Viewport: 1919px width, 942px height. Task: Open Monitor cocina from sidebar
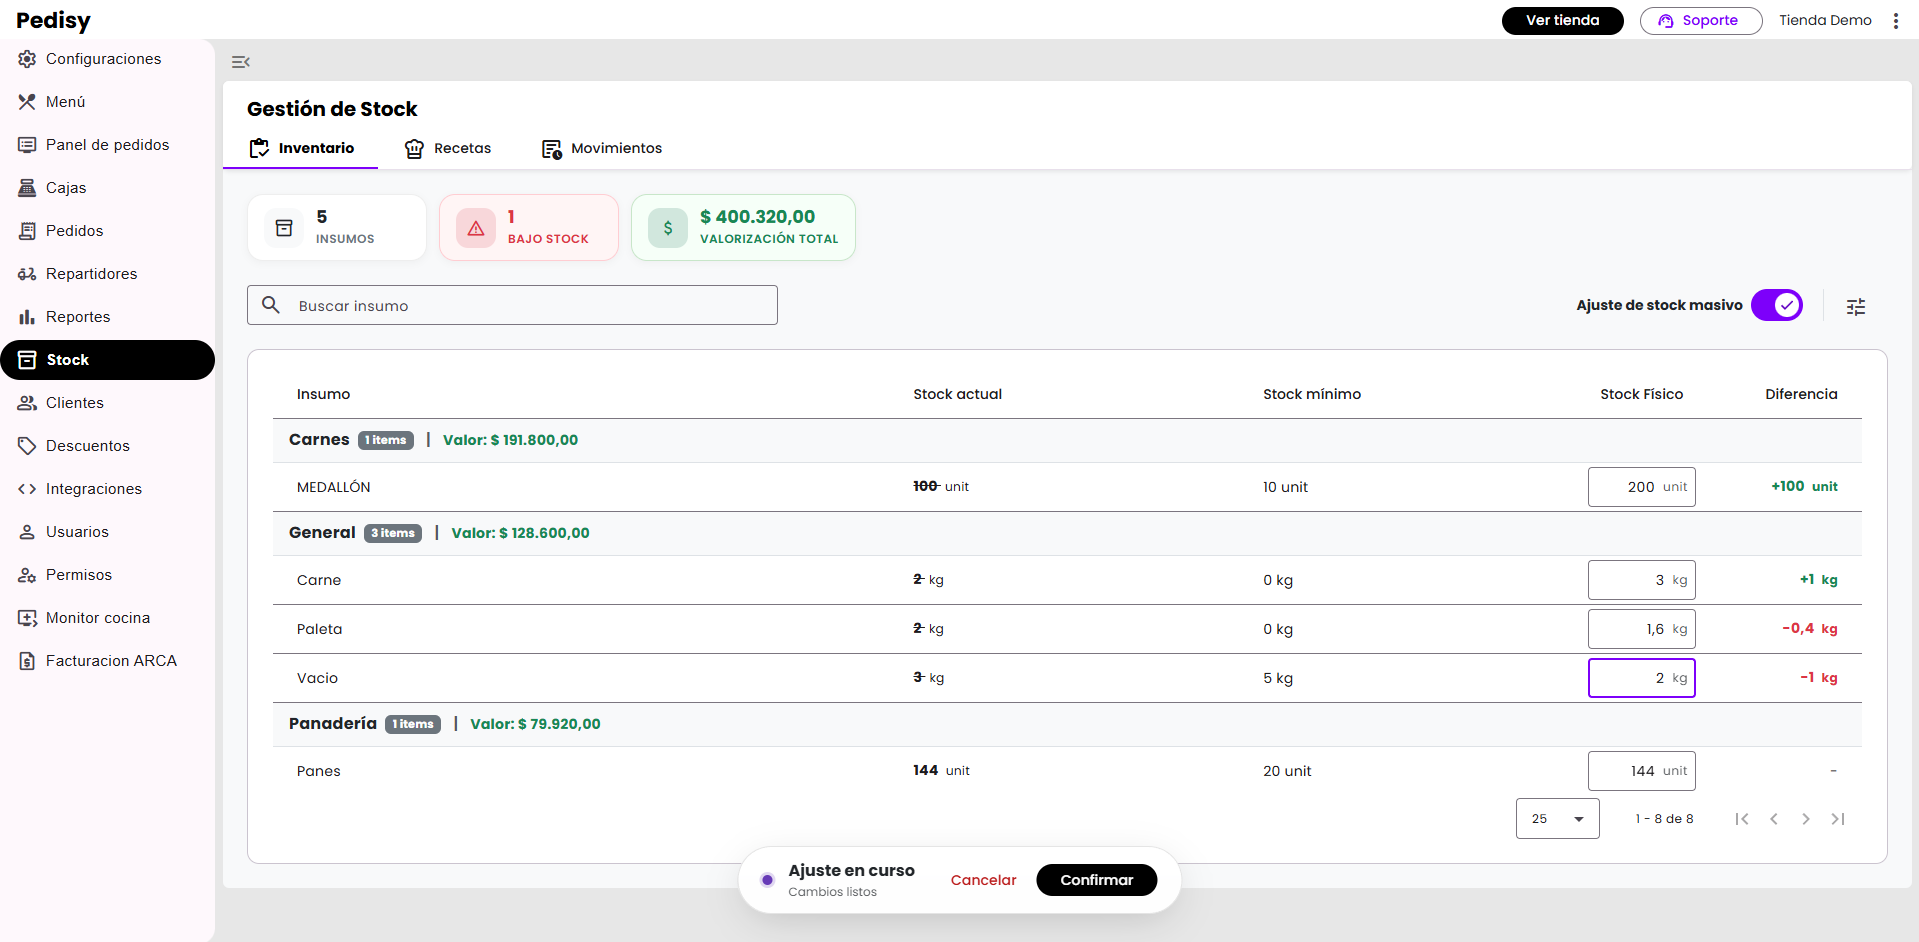[x=97, y=618]
